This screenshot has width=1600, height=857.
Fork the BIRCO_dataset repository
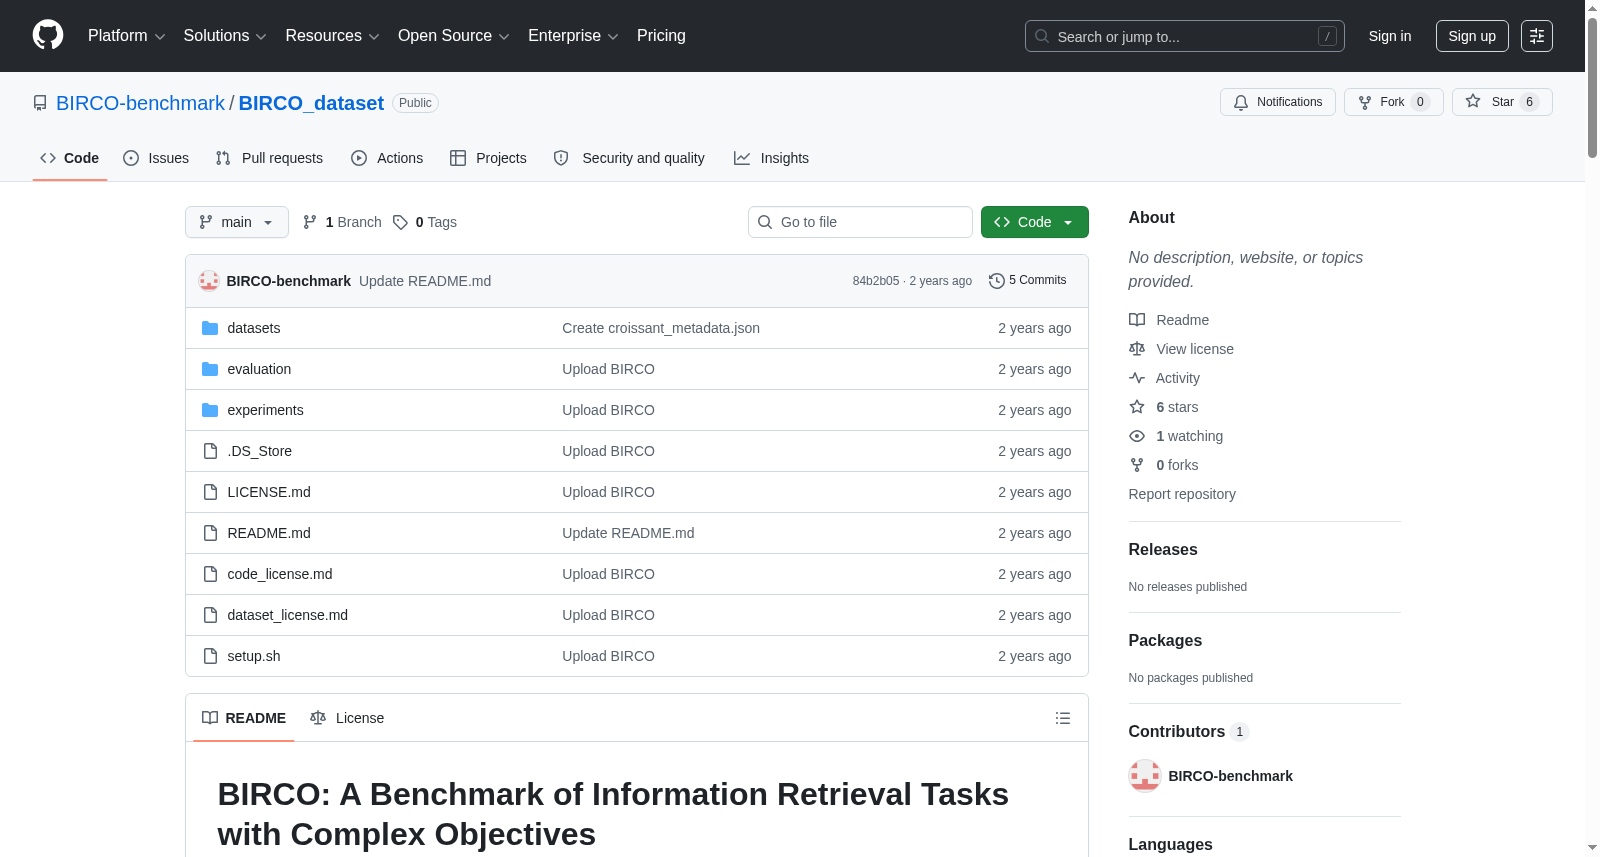coord(1393,102)
